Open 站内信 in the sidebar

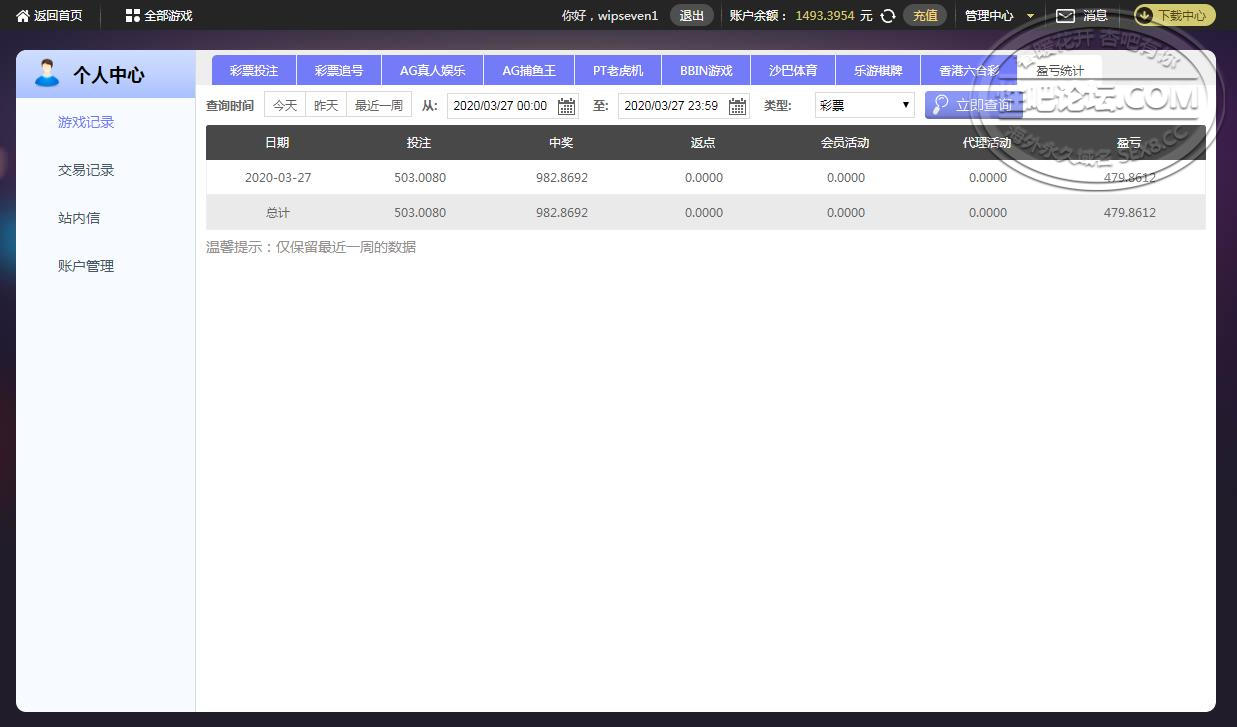[x=79, y=218]
